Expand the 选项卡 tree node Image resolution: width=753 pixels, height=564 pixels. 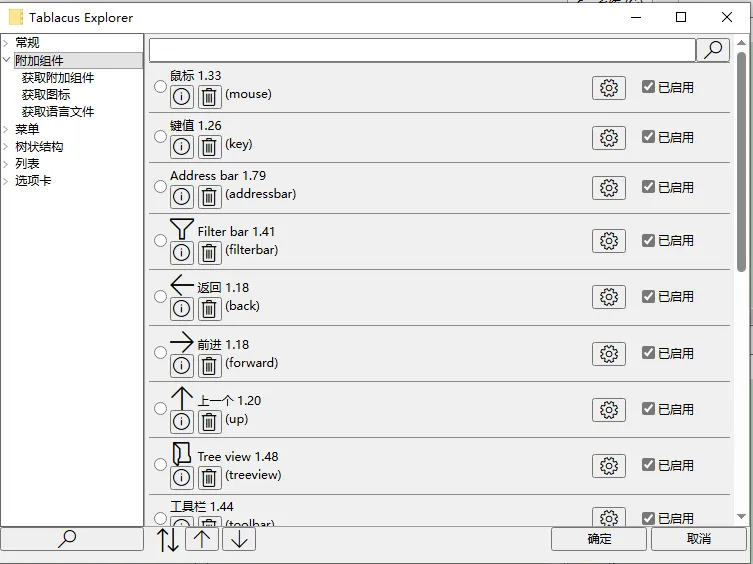(6, 181)
